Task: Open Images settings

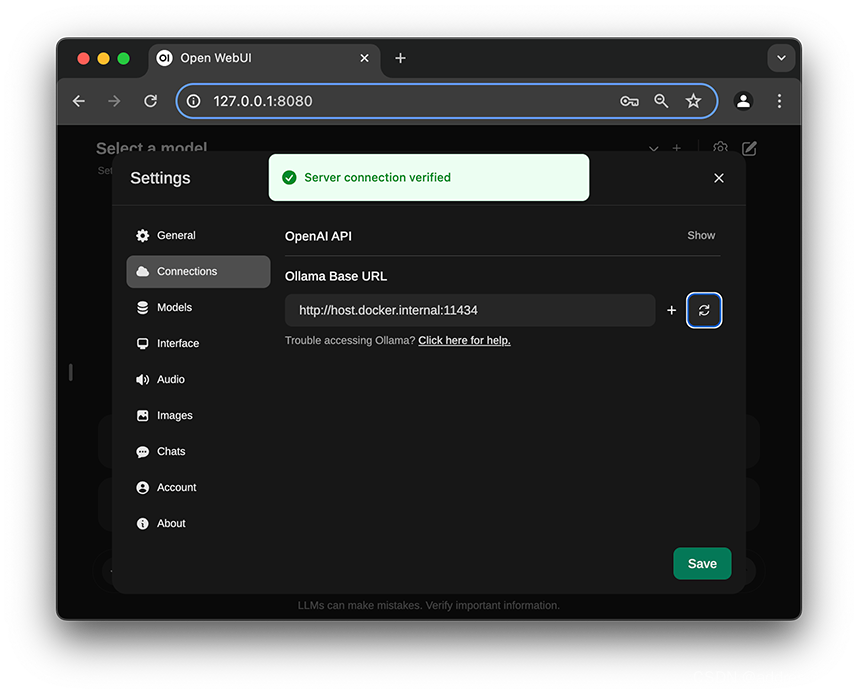Action: (198, 416)
